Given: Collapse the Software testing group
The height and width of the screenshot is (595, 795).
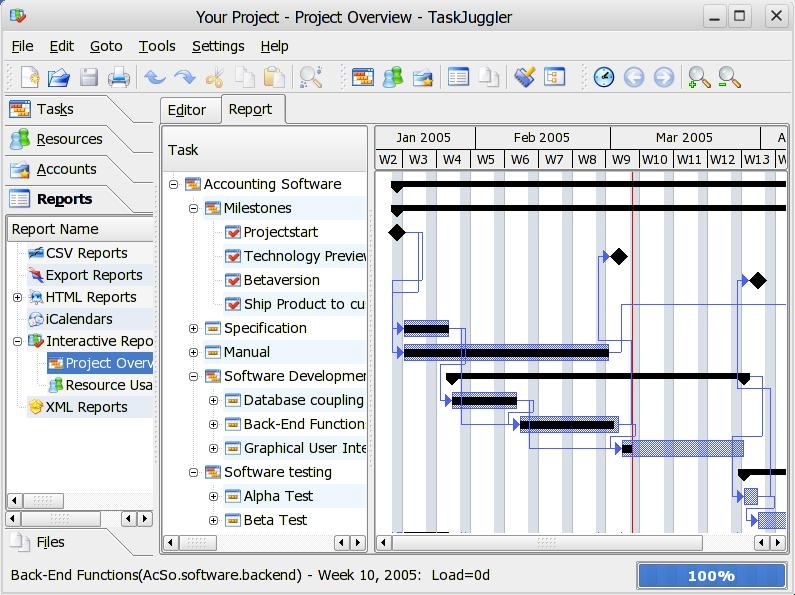Looking at the screenshot, I should click(193, 472).
